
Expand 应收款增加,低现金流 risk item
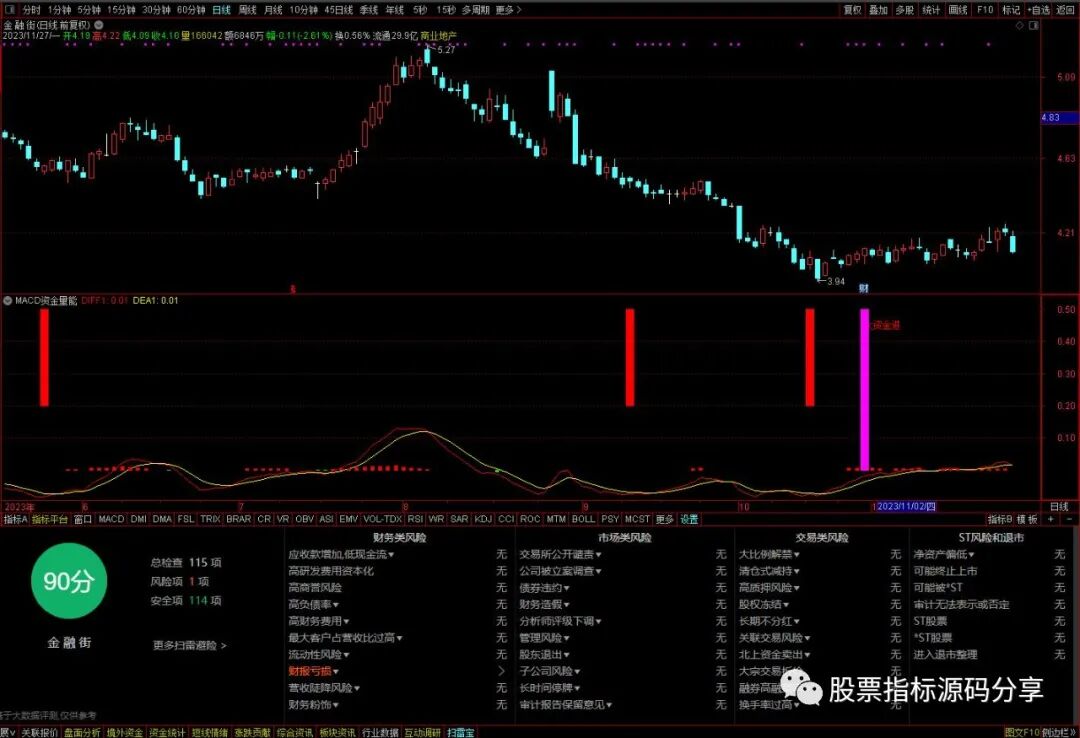pos(341,554)
